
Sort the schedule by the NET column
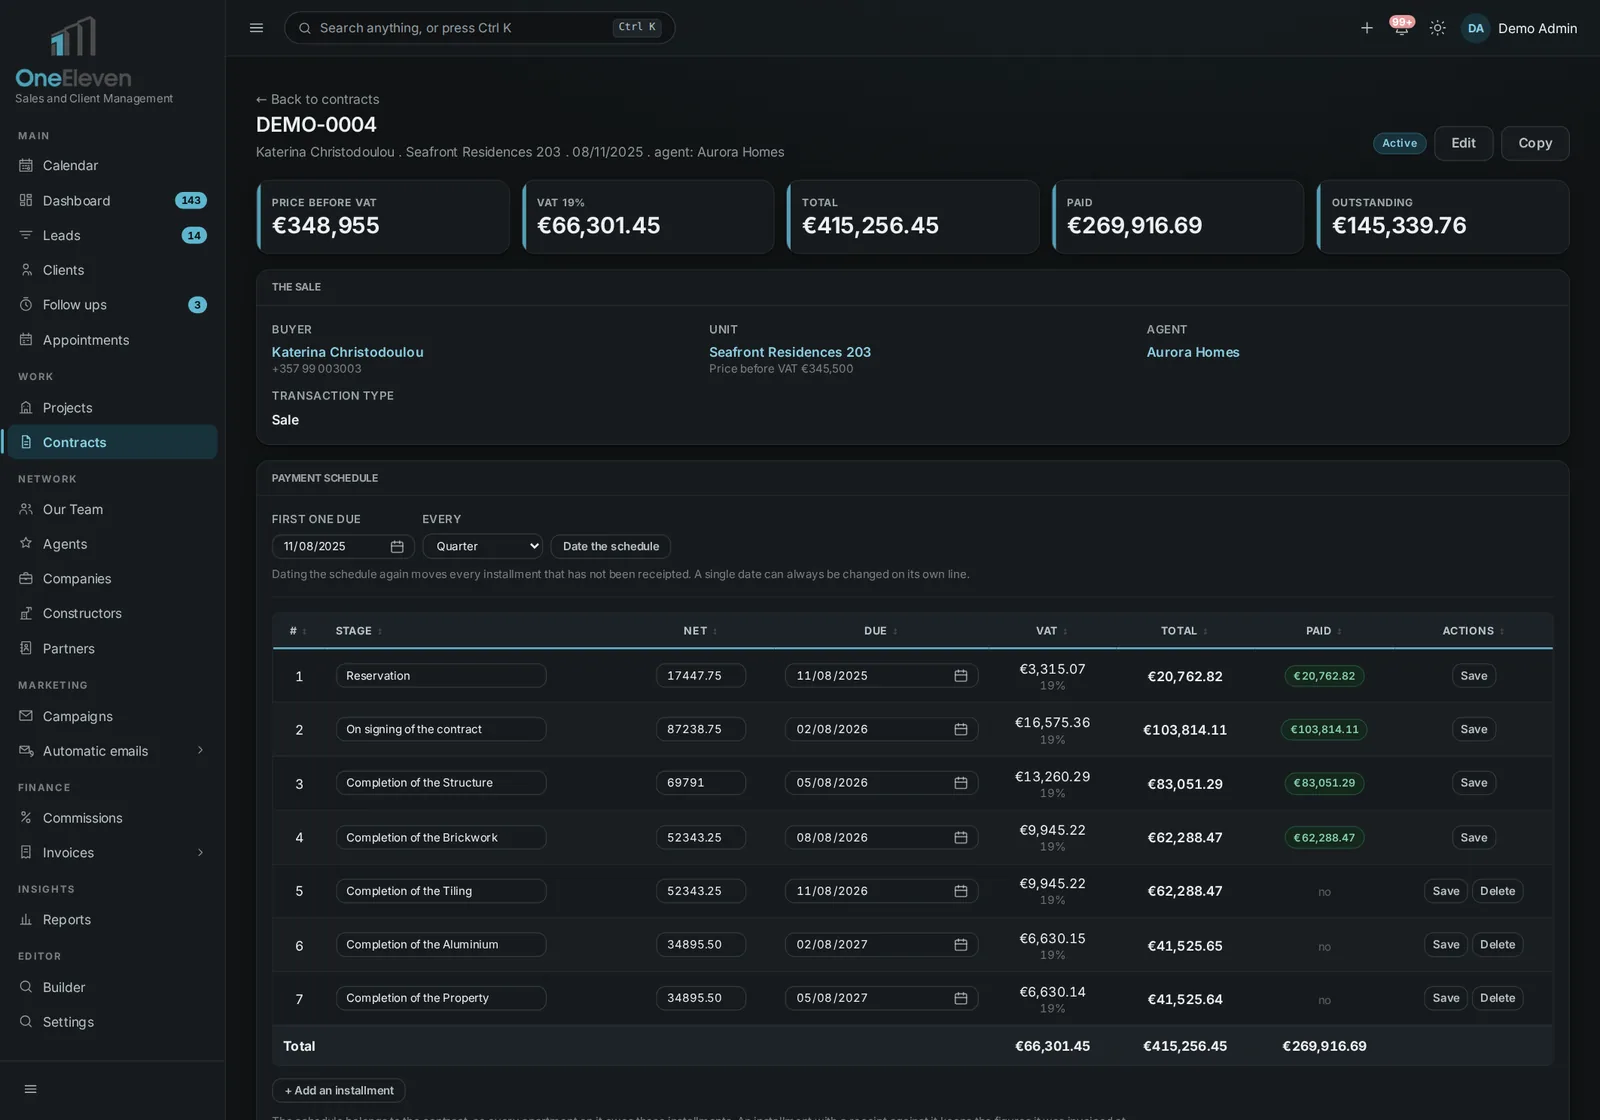tap(700, 631)
